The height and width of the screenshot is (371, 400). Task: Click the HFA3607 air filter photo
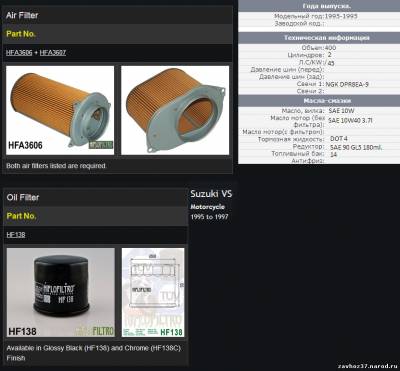[x=175, y=110]
